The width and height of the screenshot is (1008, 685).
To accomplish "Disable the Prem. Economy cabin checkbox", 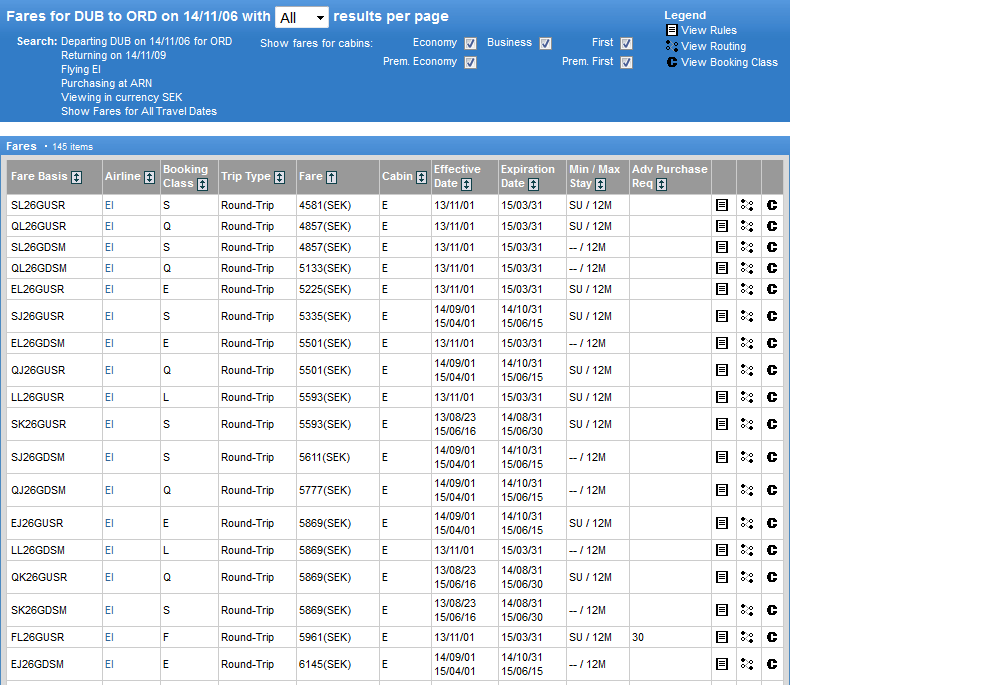I will point(470,62).
